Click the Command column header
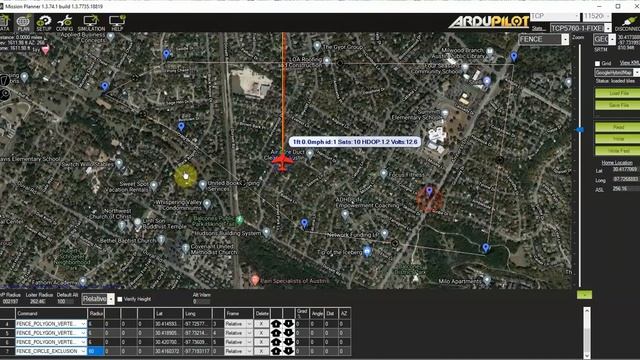Screen dimensions: 640x360 (x=51, y=313)
